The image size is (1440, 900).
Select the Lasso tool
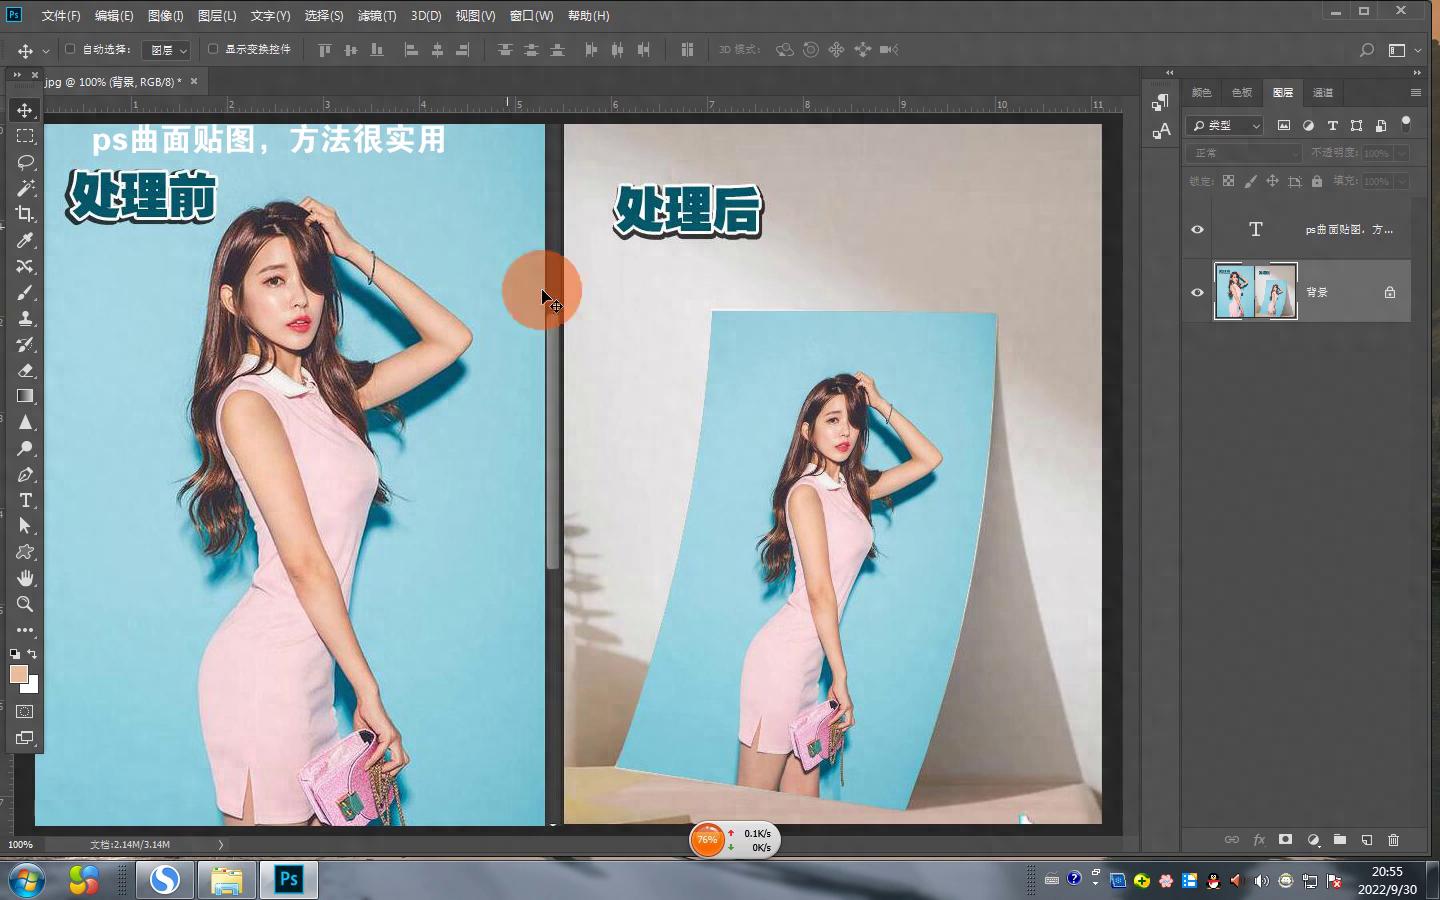[25, 162]
